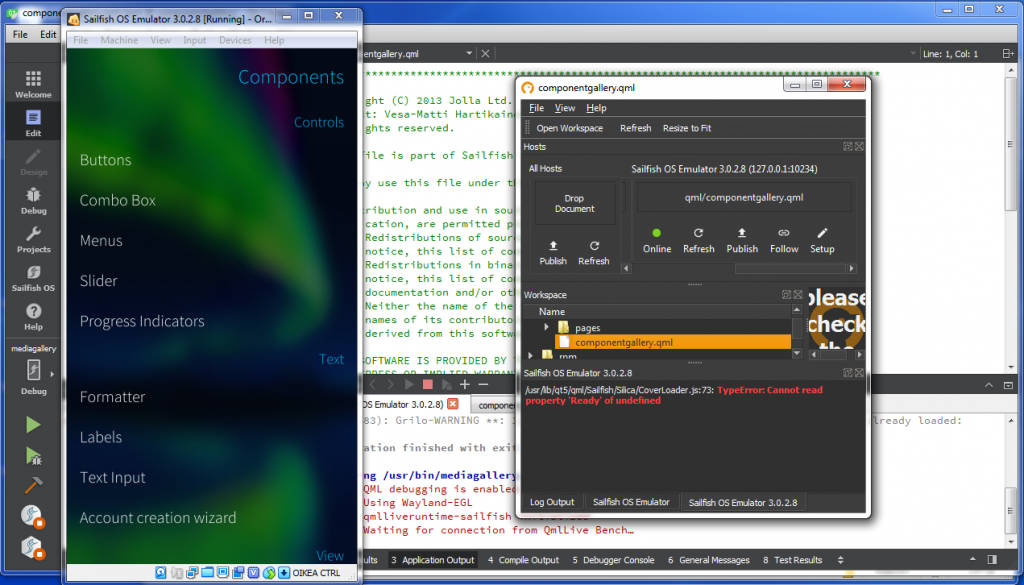Close the Workspace panel

point(797,295)
